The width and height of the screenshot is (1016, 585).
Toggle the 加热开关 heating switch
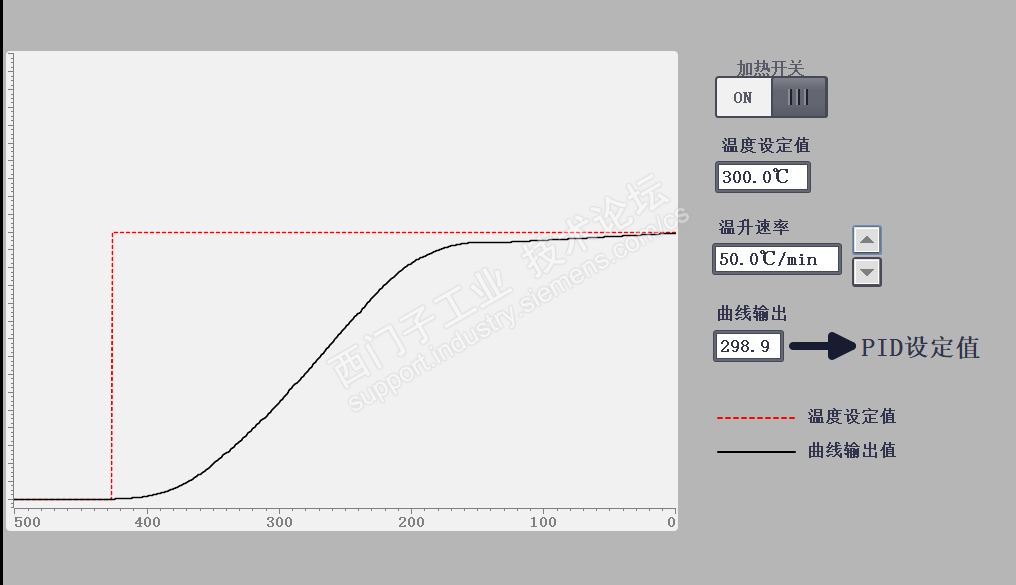click(x=771, y=97)
